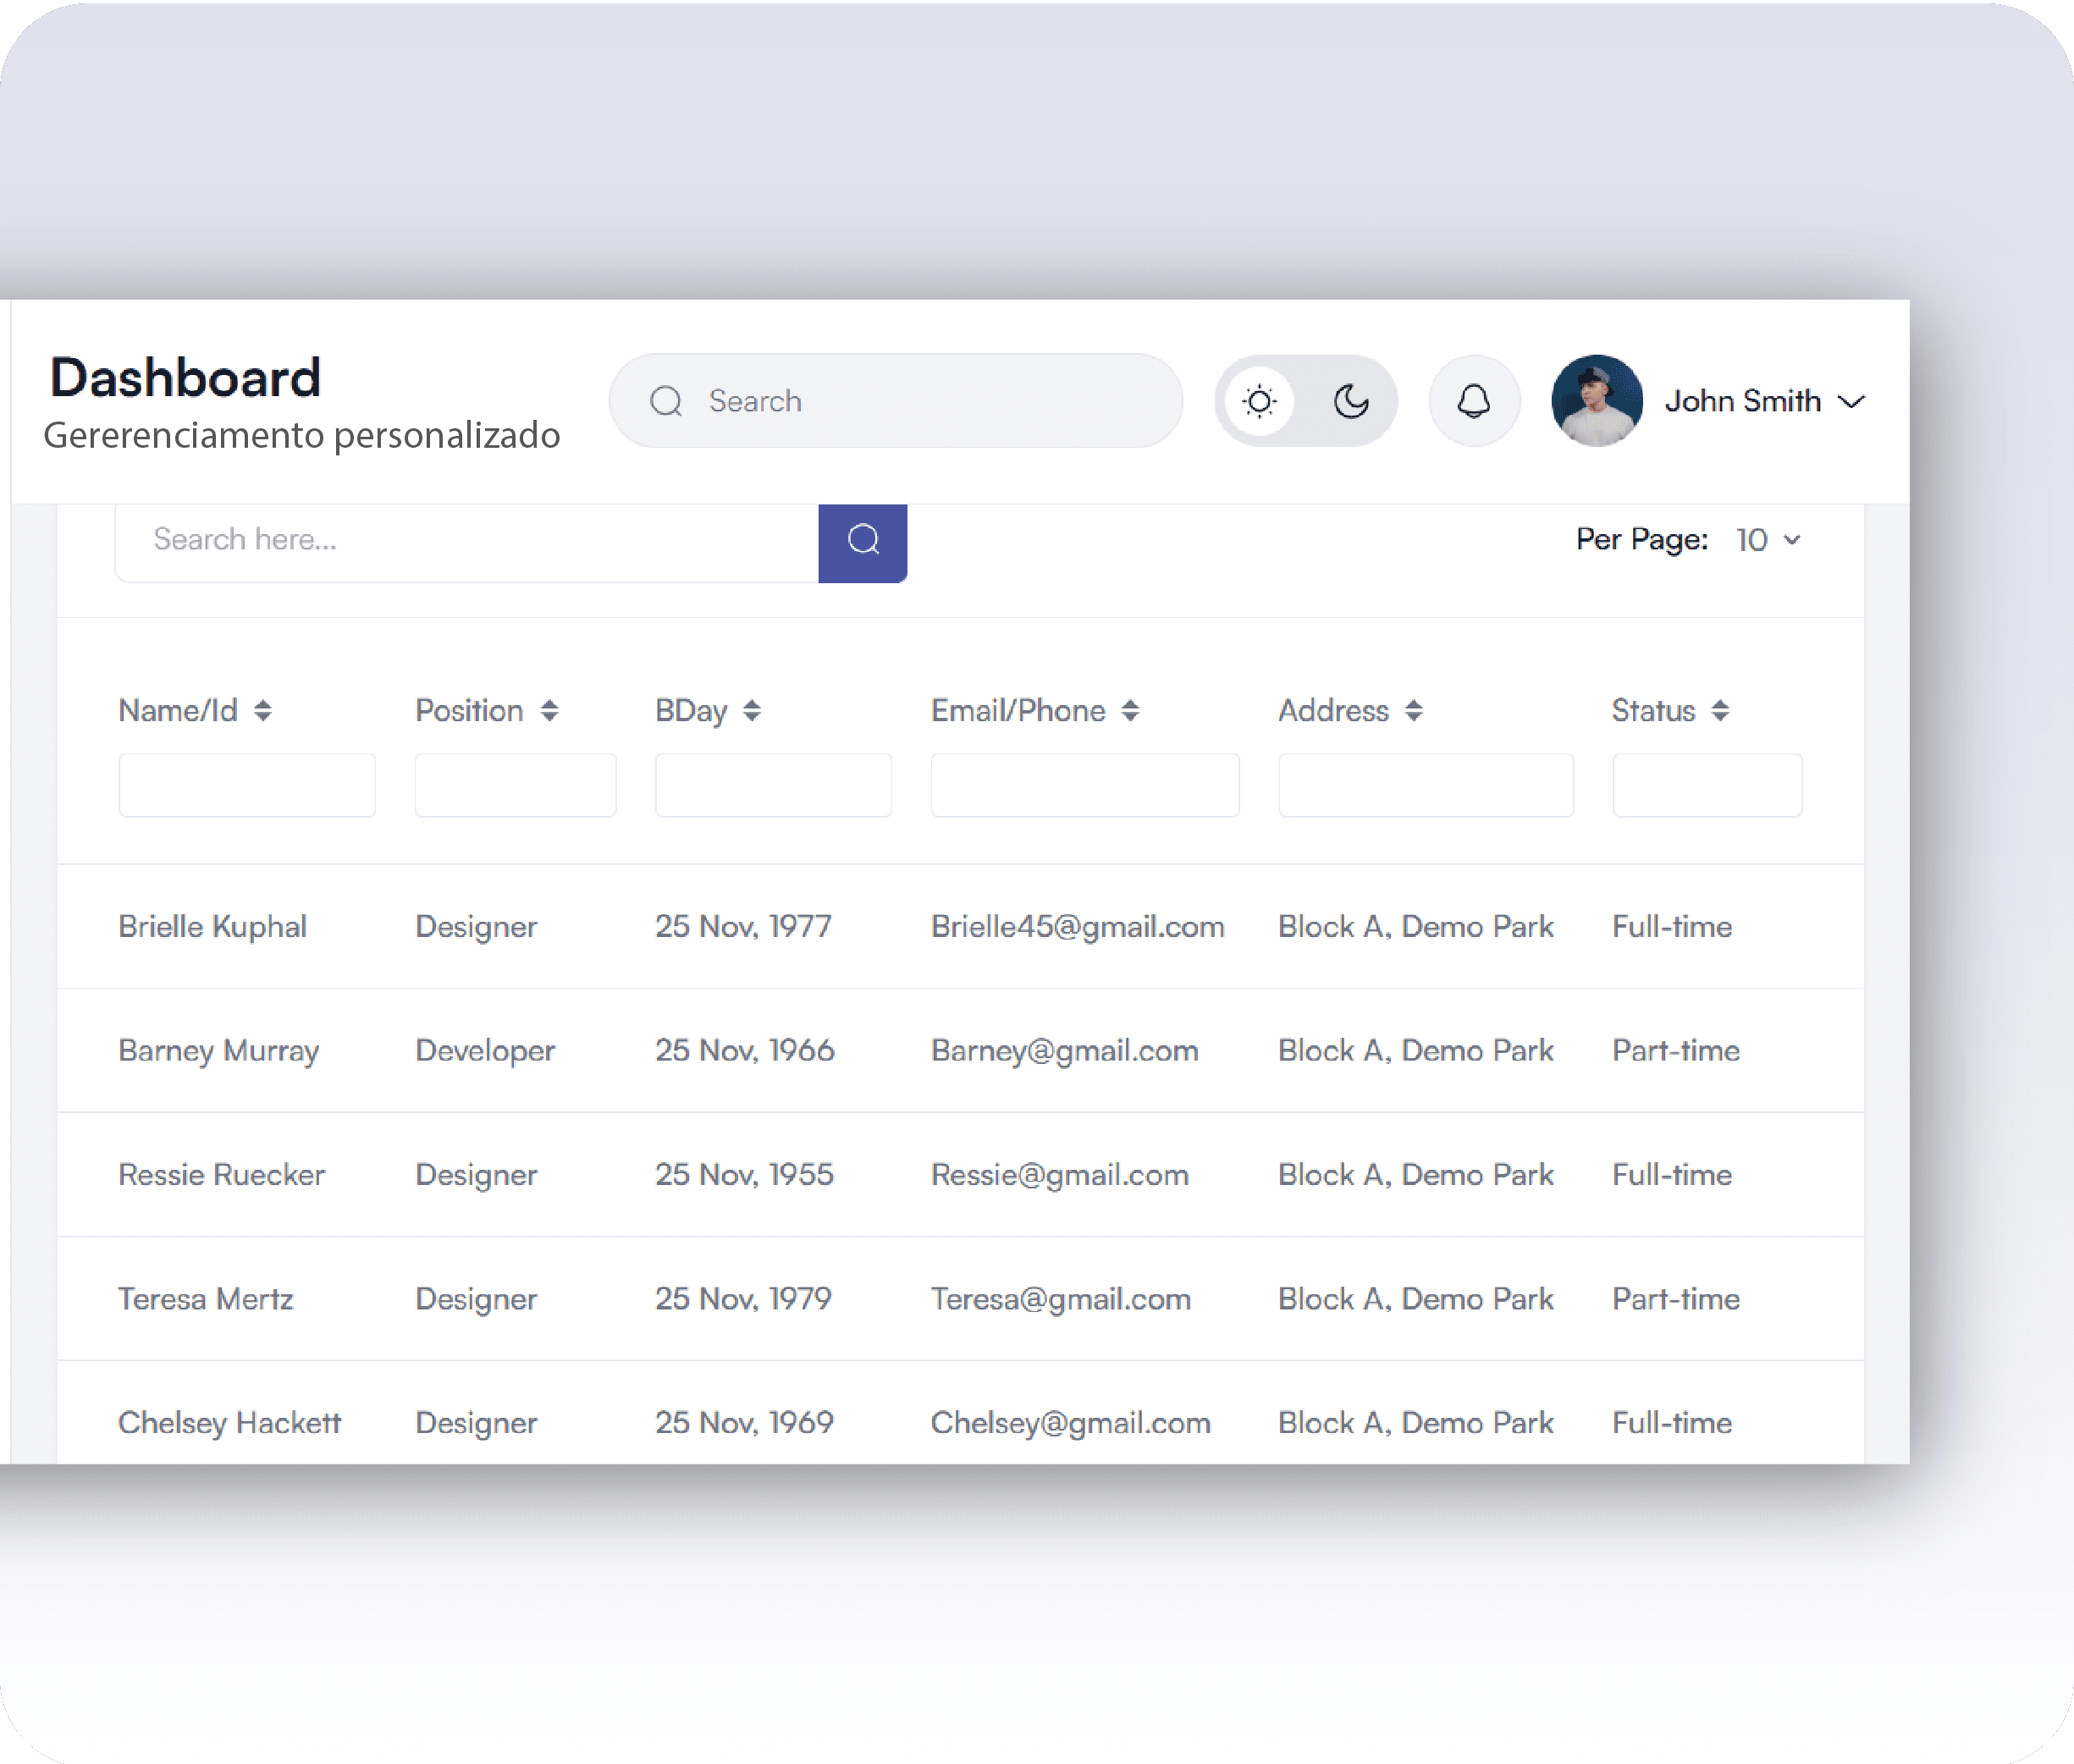Screen dimensions: 2074x1764
Task: Select the Brielle Kuphal row
Action: [x=212, y=927]
